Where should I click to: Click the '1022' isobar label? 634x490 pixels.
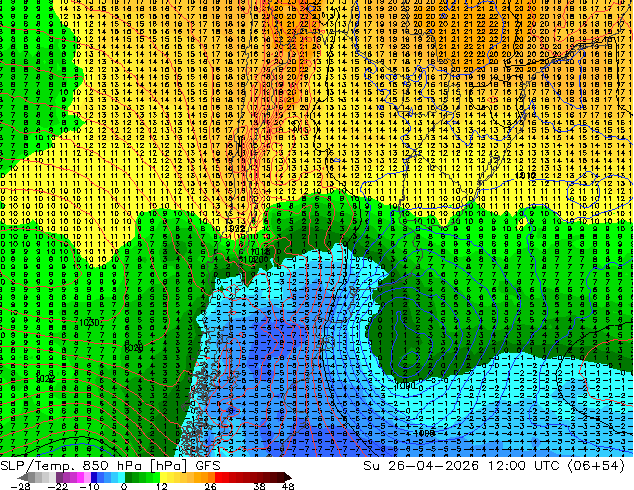tap(45, 379)
